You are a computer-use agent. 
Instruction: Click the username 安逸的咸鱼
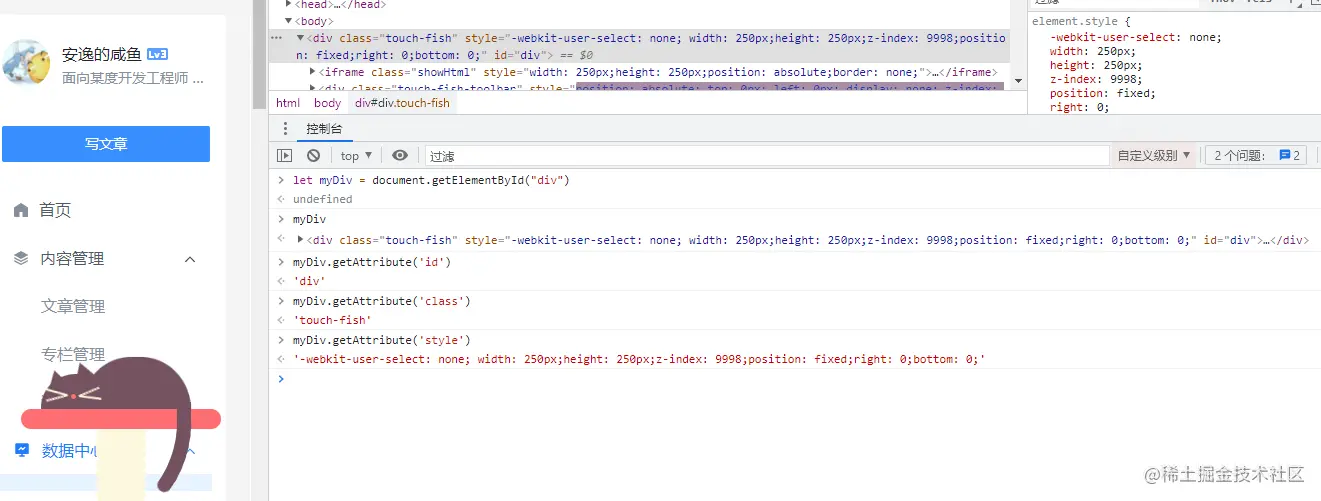click(102, 54)
